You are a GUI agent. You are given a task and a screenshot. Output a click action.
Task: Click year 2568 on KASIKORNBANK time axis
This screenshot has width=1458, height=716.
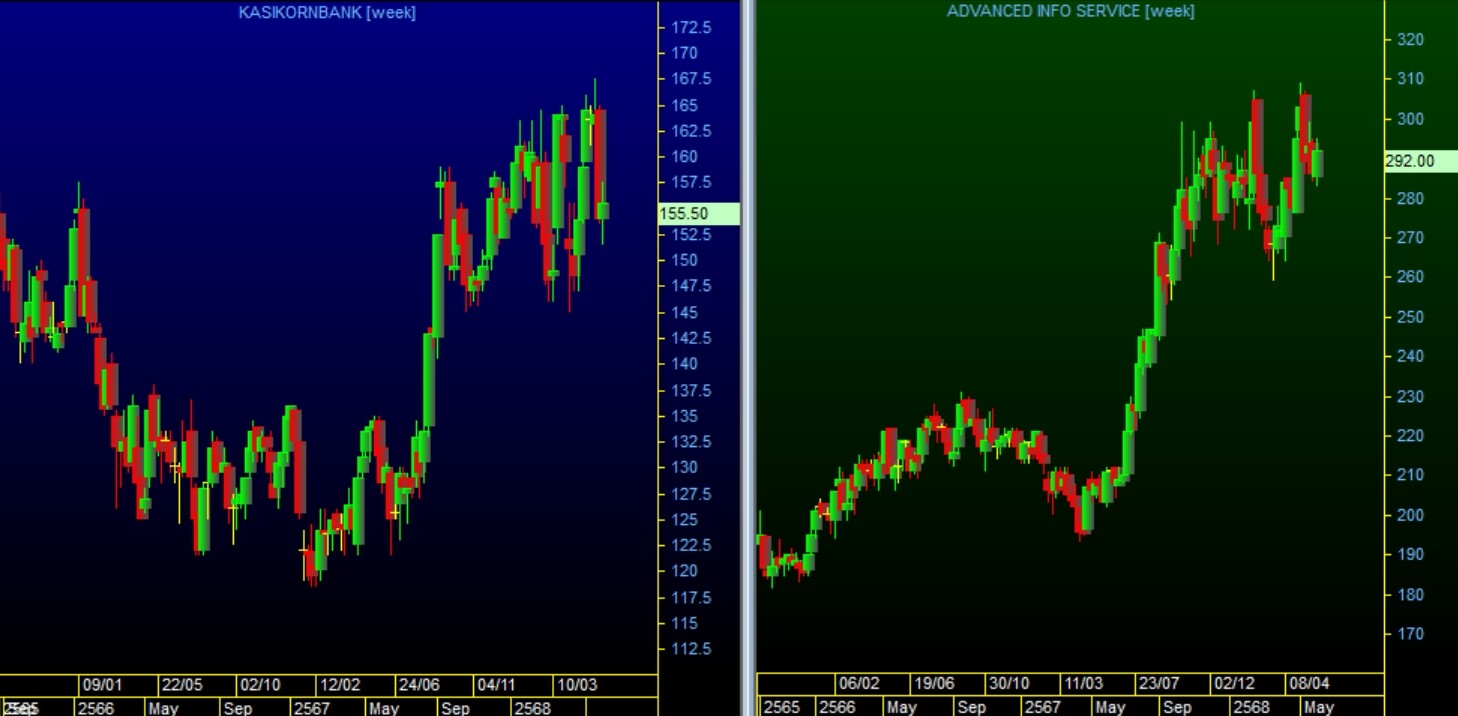(532, 708)
